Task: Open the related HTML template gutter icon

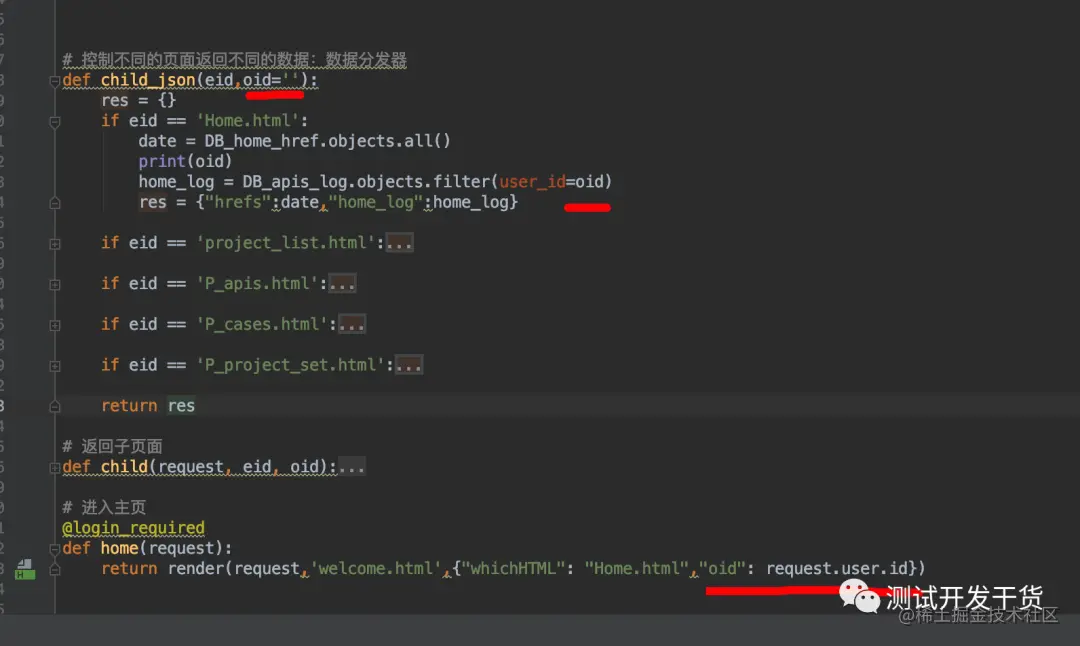Action: (x=25, y=570)
